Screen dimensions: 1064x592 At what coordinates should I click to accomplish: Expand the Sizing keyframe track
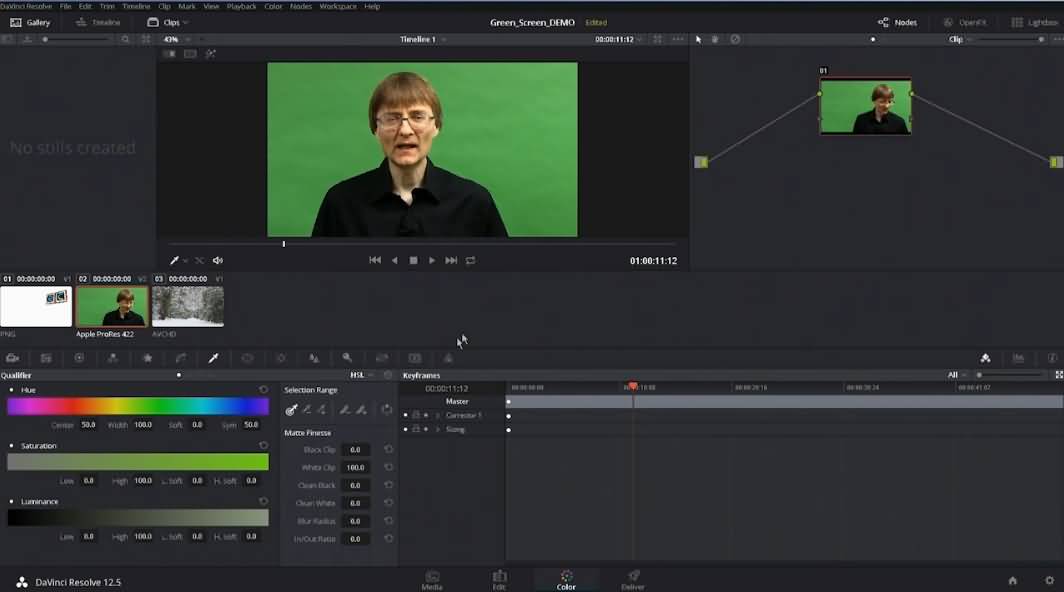pyautogui.click(x=438, y=429)
